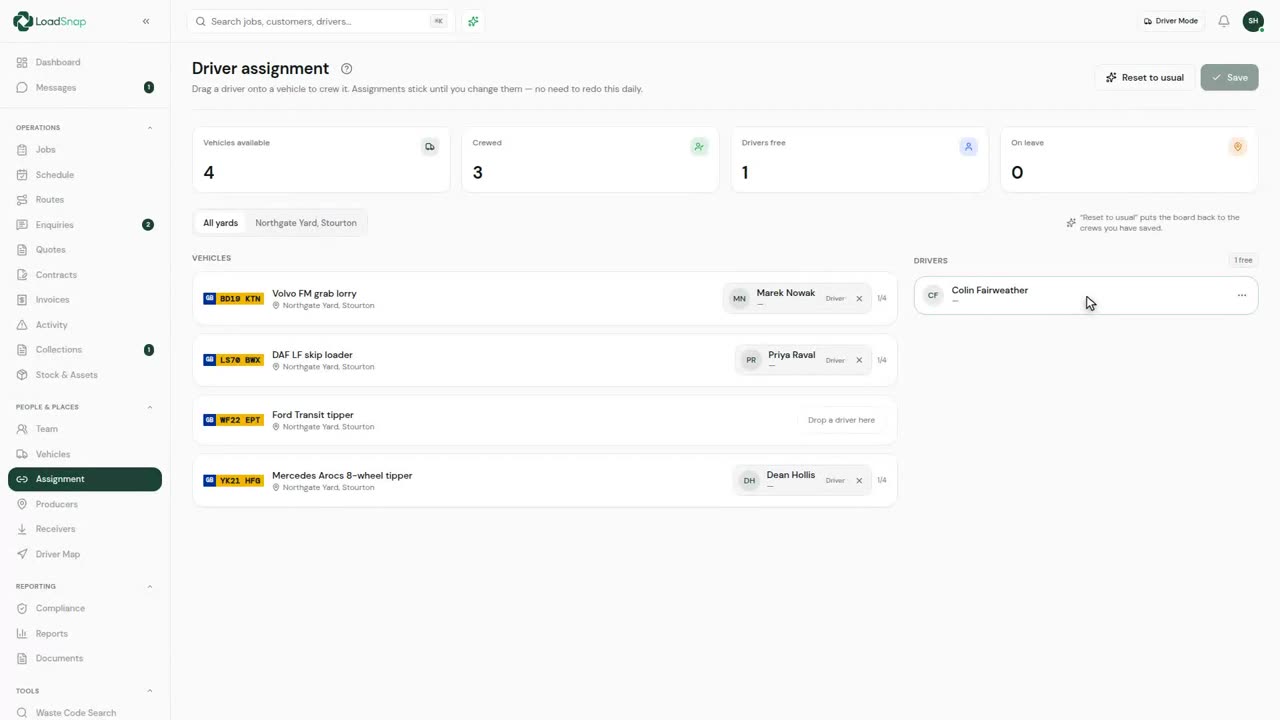Click the Crewed card icon
The image size is (1280, 720).
[x=699, y=147]
